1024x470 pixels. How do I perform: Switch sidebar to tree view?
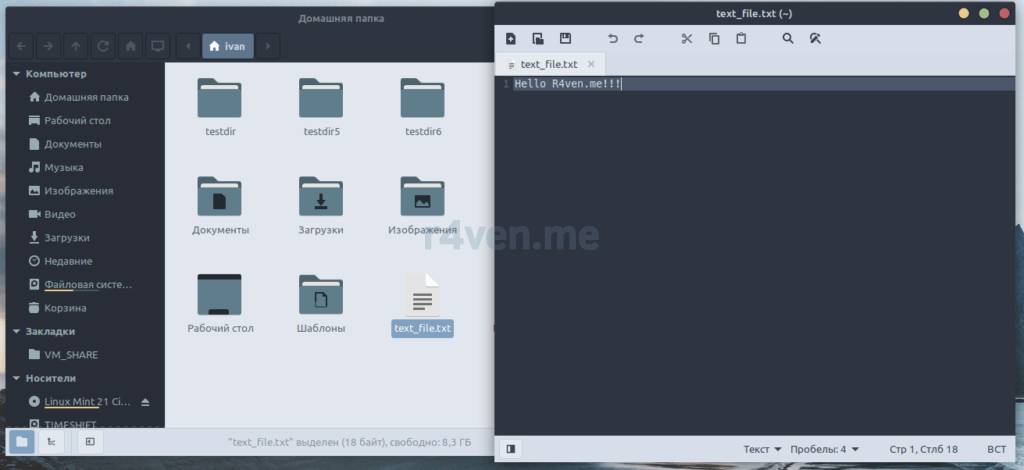click(50, 441)
